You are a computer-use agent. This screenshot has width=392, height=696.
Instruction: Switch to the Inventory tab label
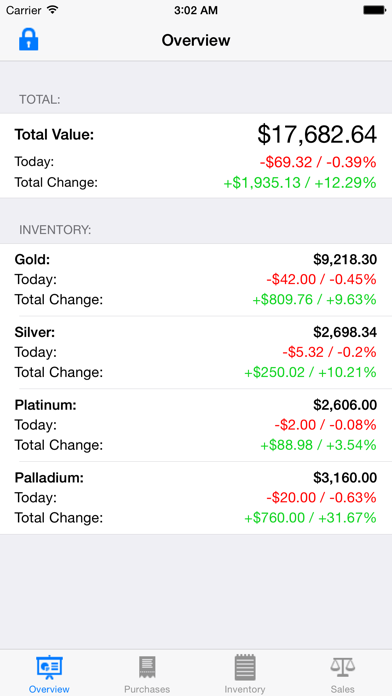point(245,689)
